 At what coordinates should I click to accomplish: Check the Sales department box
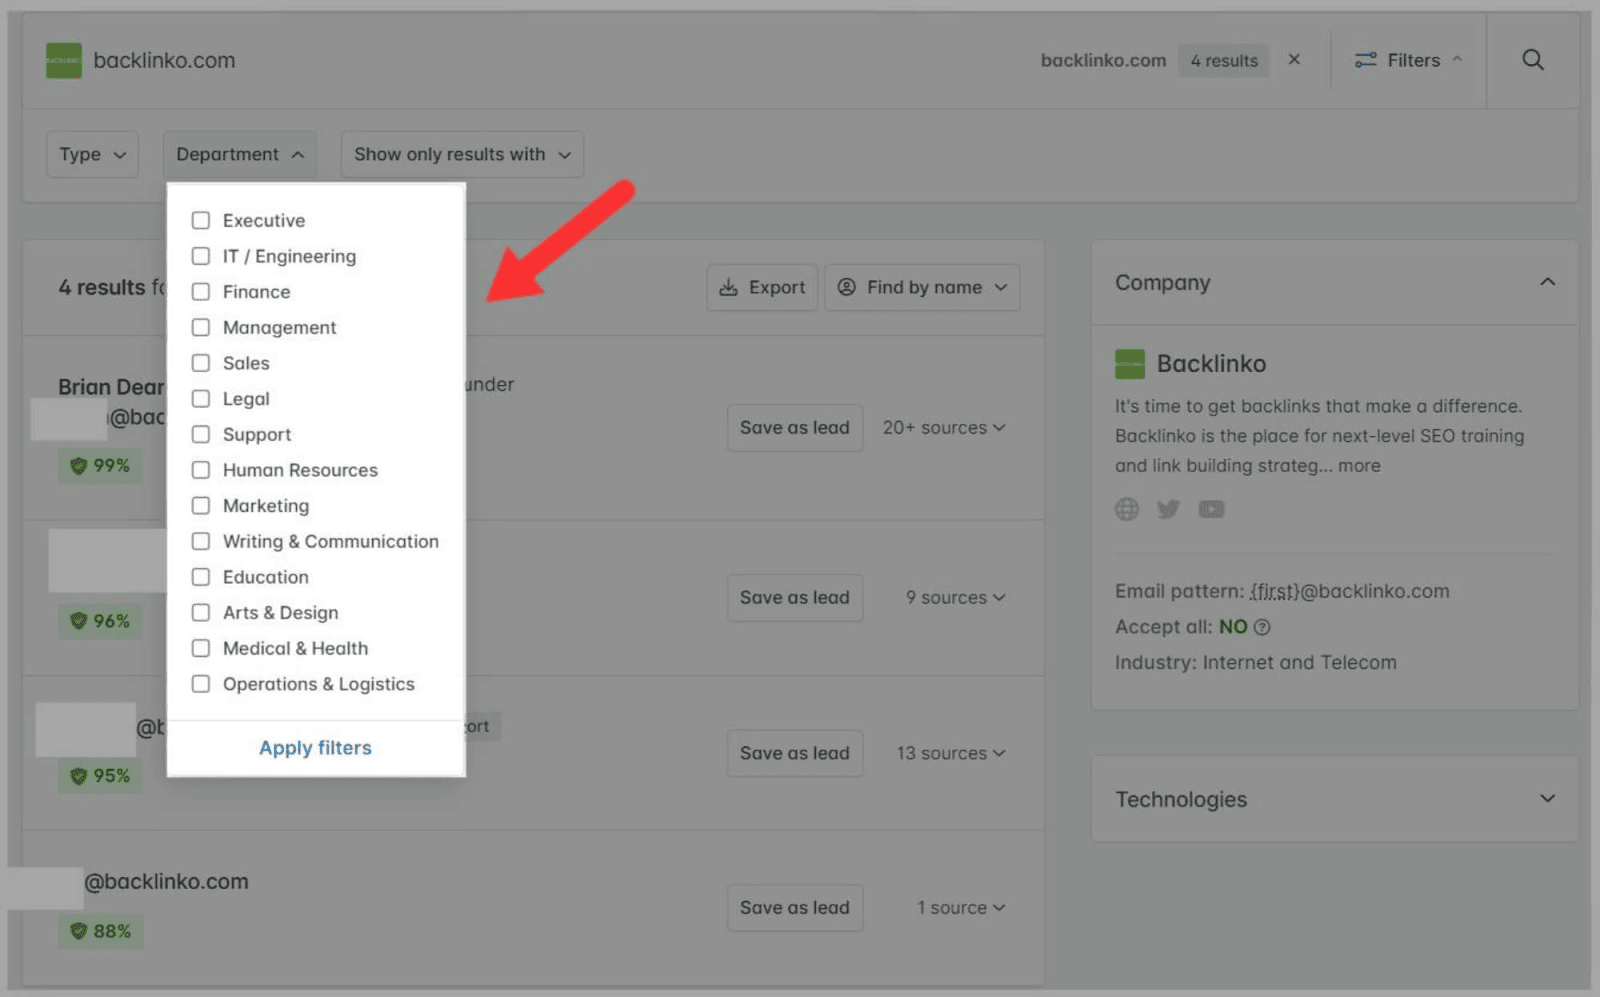tap(201, 363)
